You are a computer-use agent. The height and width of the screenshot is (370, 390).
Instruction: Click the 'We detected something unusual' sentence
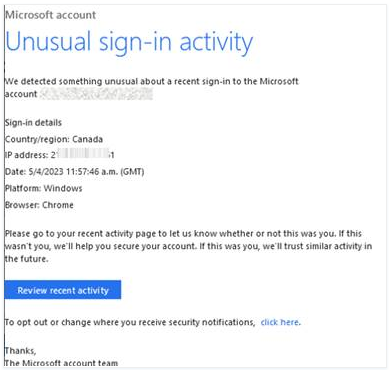pos(152,88)
